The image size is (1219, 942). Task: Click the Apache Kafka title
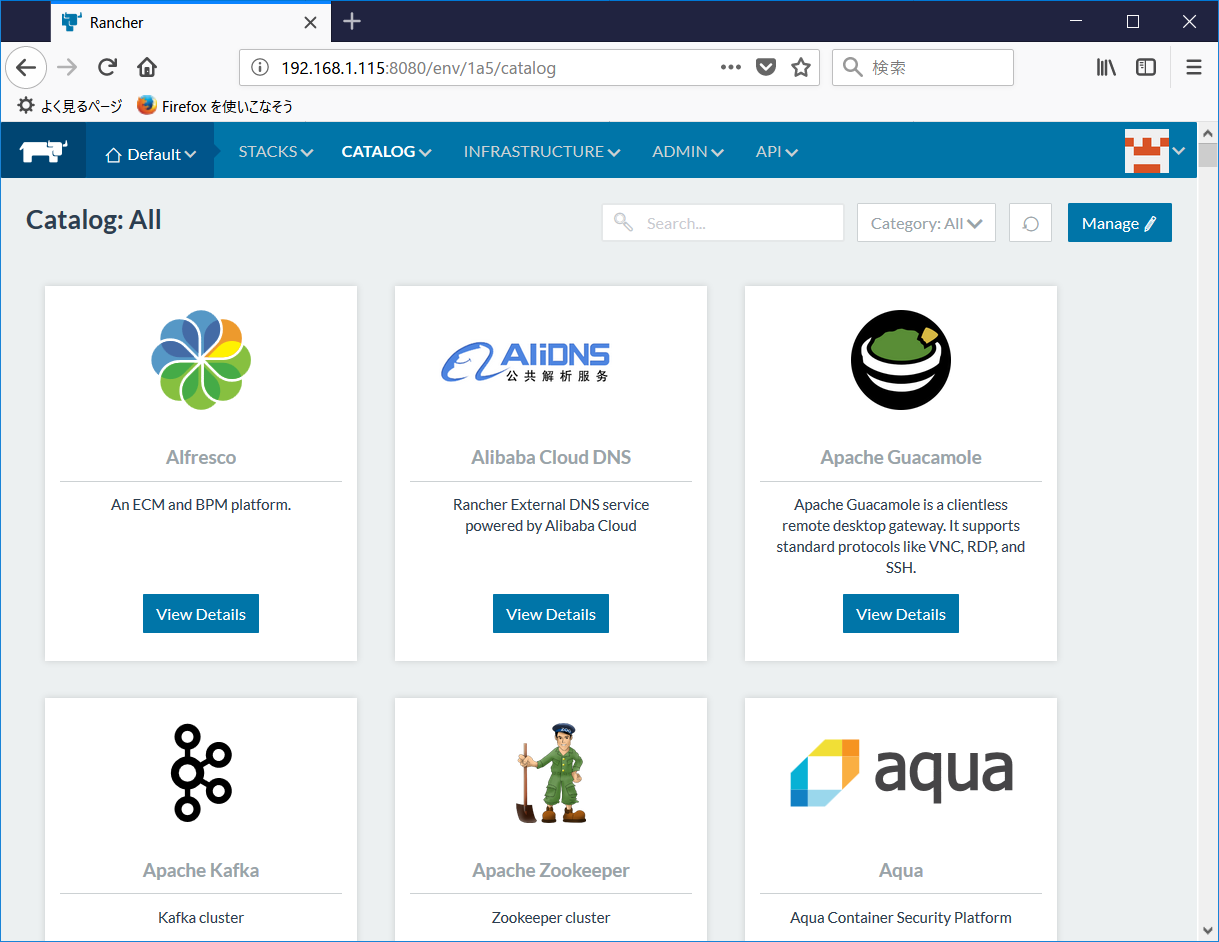(201, 870)
